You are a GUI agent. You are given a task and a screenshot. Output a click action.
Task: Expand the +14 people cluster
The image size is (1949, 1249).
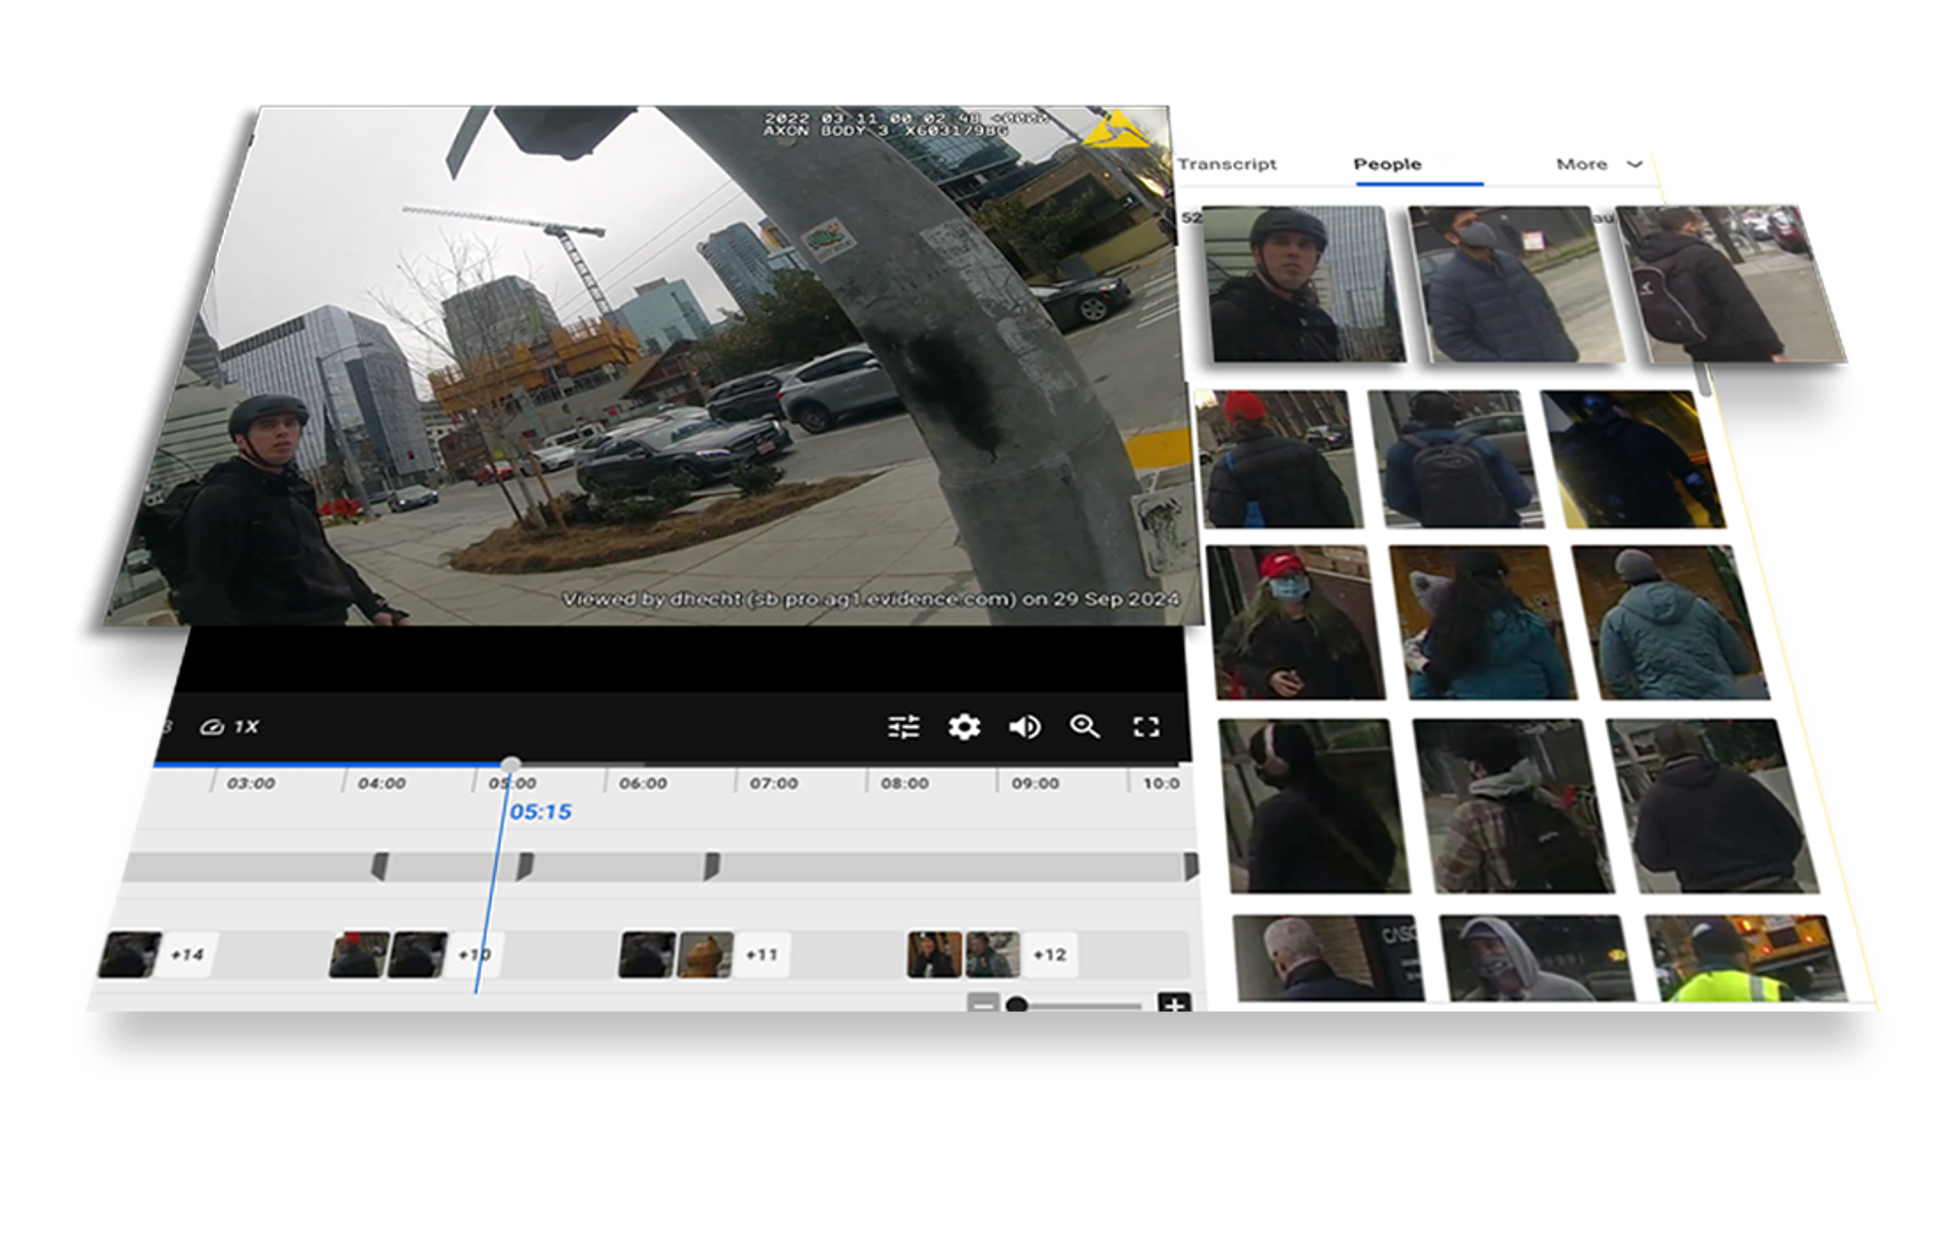coord(187,955)
